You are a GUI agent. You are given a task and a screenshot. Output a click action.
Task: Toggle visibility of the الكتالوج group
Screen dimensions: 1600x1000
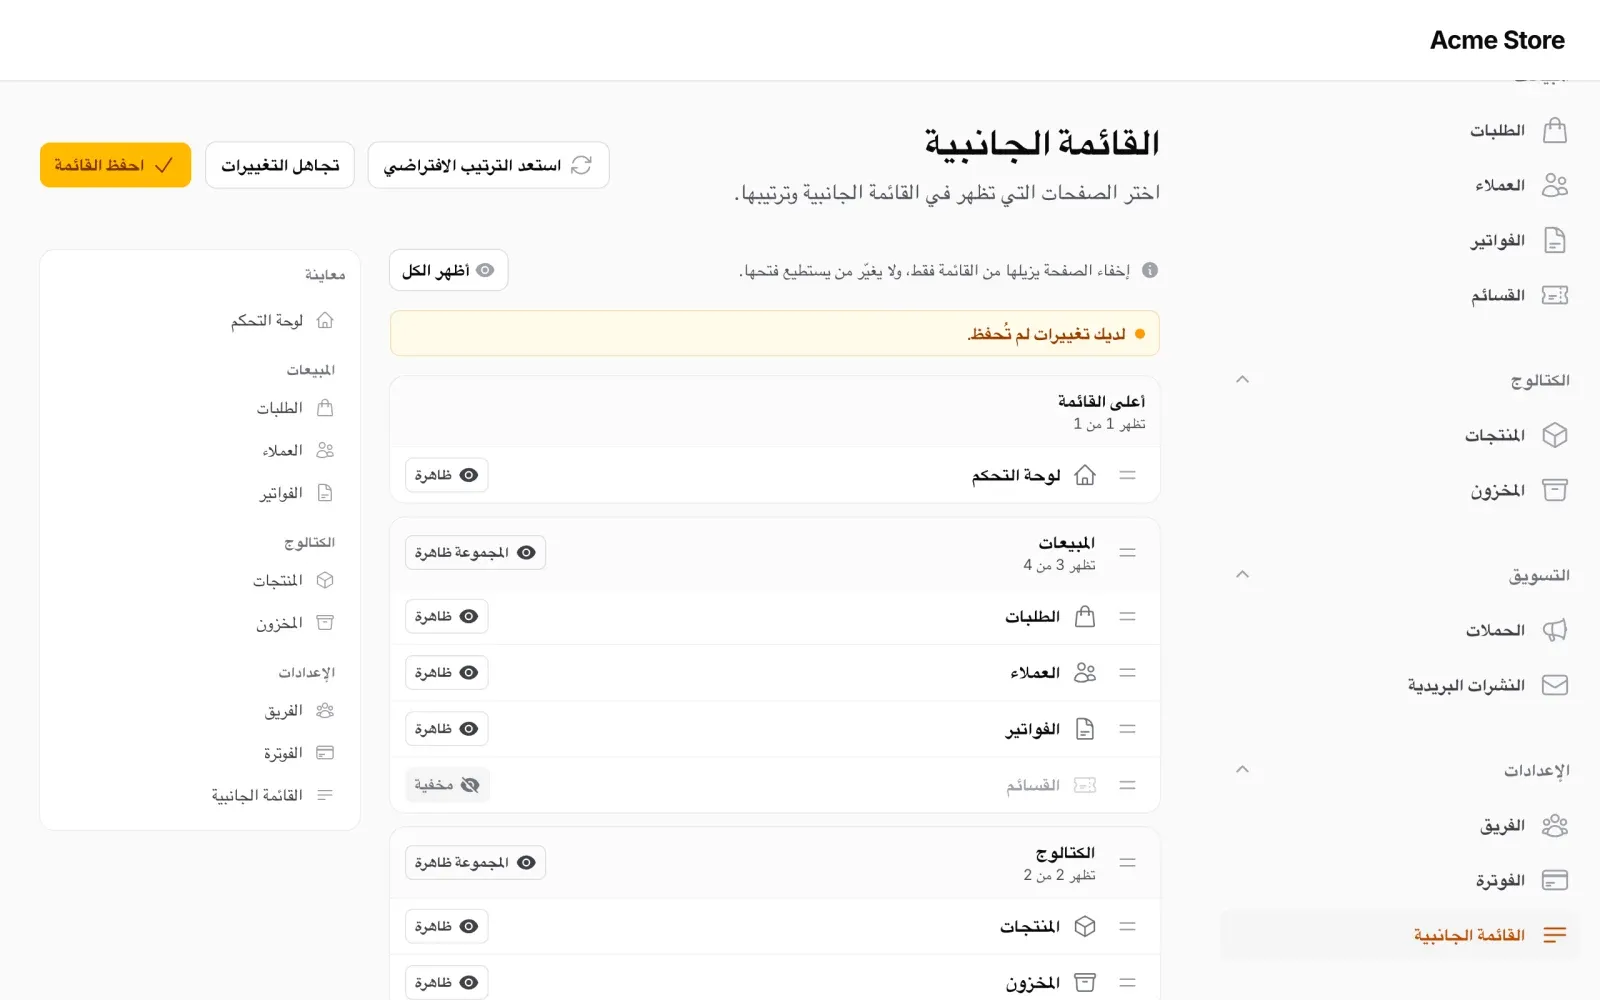475,862
